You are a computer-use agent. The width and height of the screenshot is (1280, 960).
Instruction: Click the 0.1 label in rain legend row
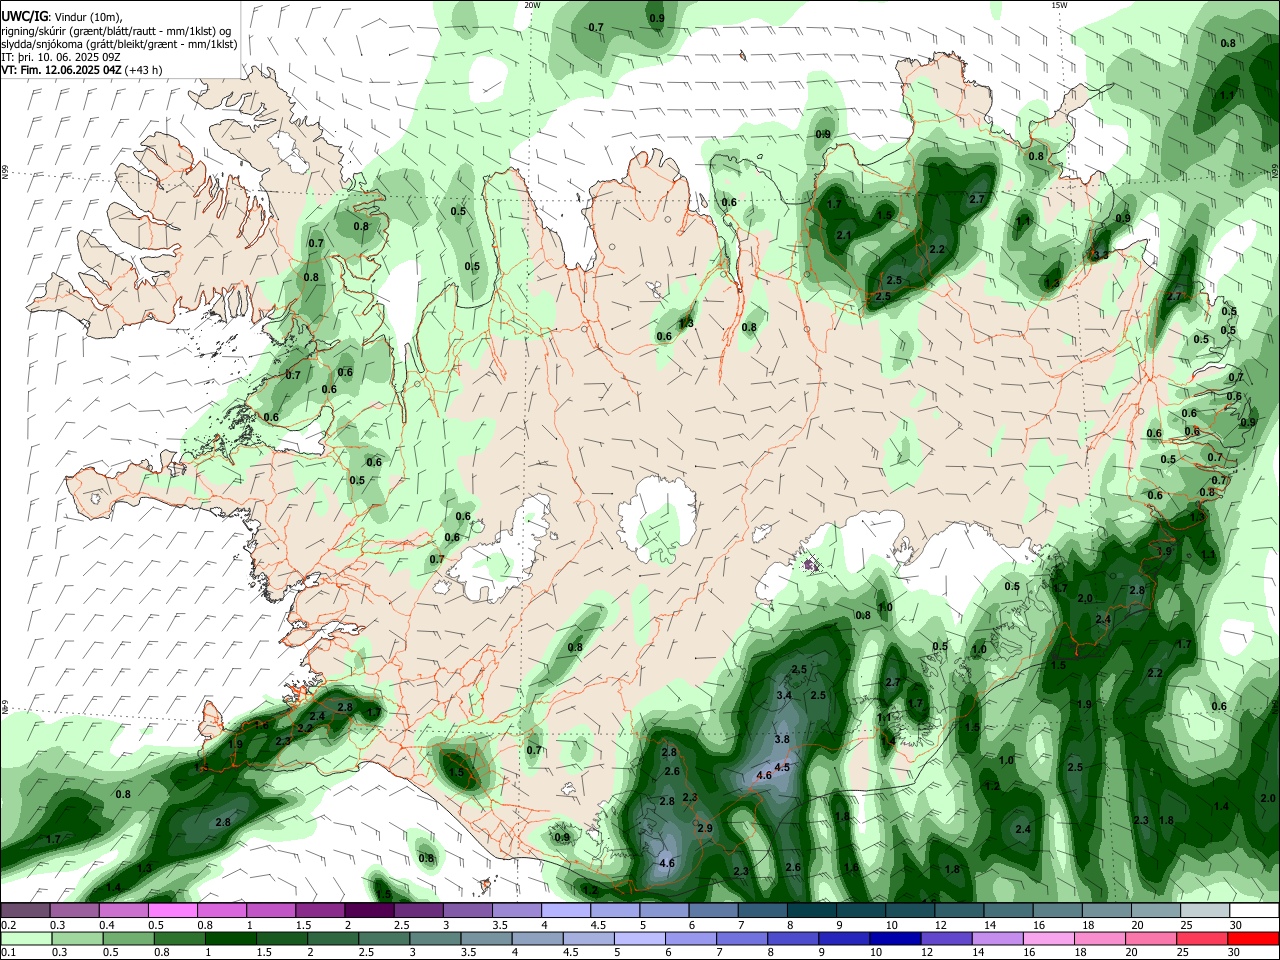click(8, 953)
